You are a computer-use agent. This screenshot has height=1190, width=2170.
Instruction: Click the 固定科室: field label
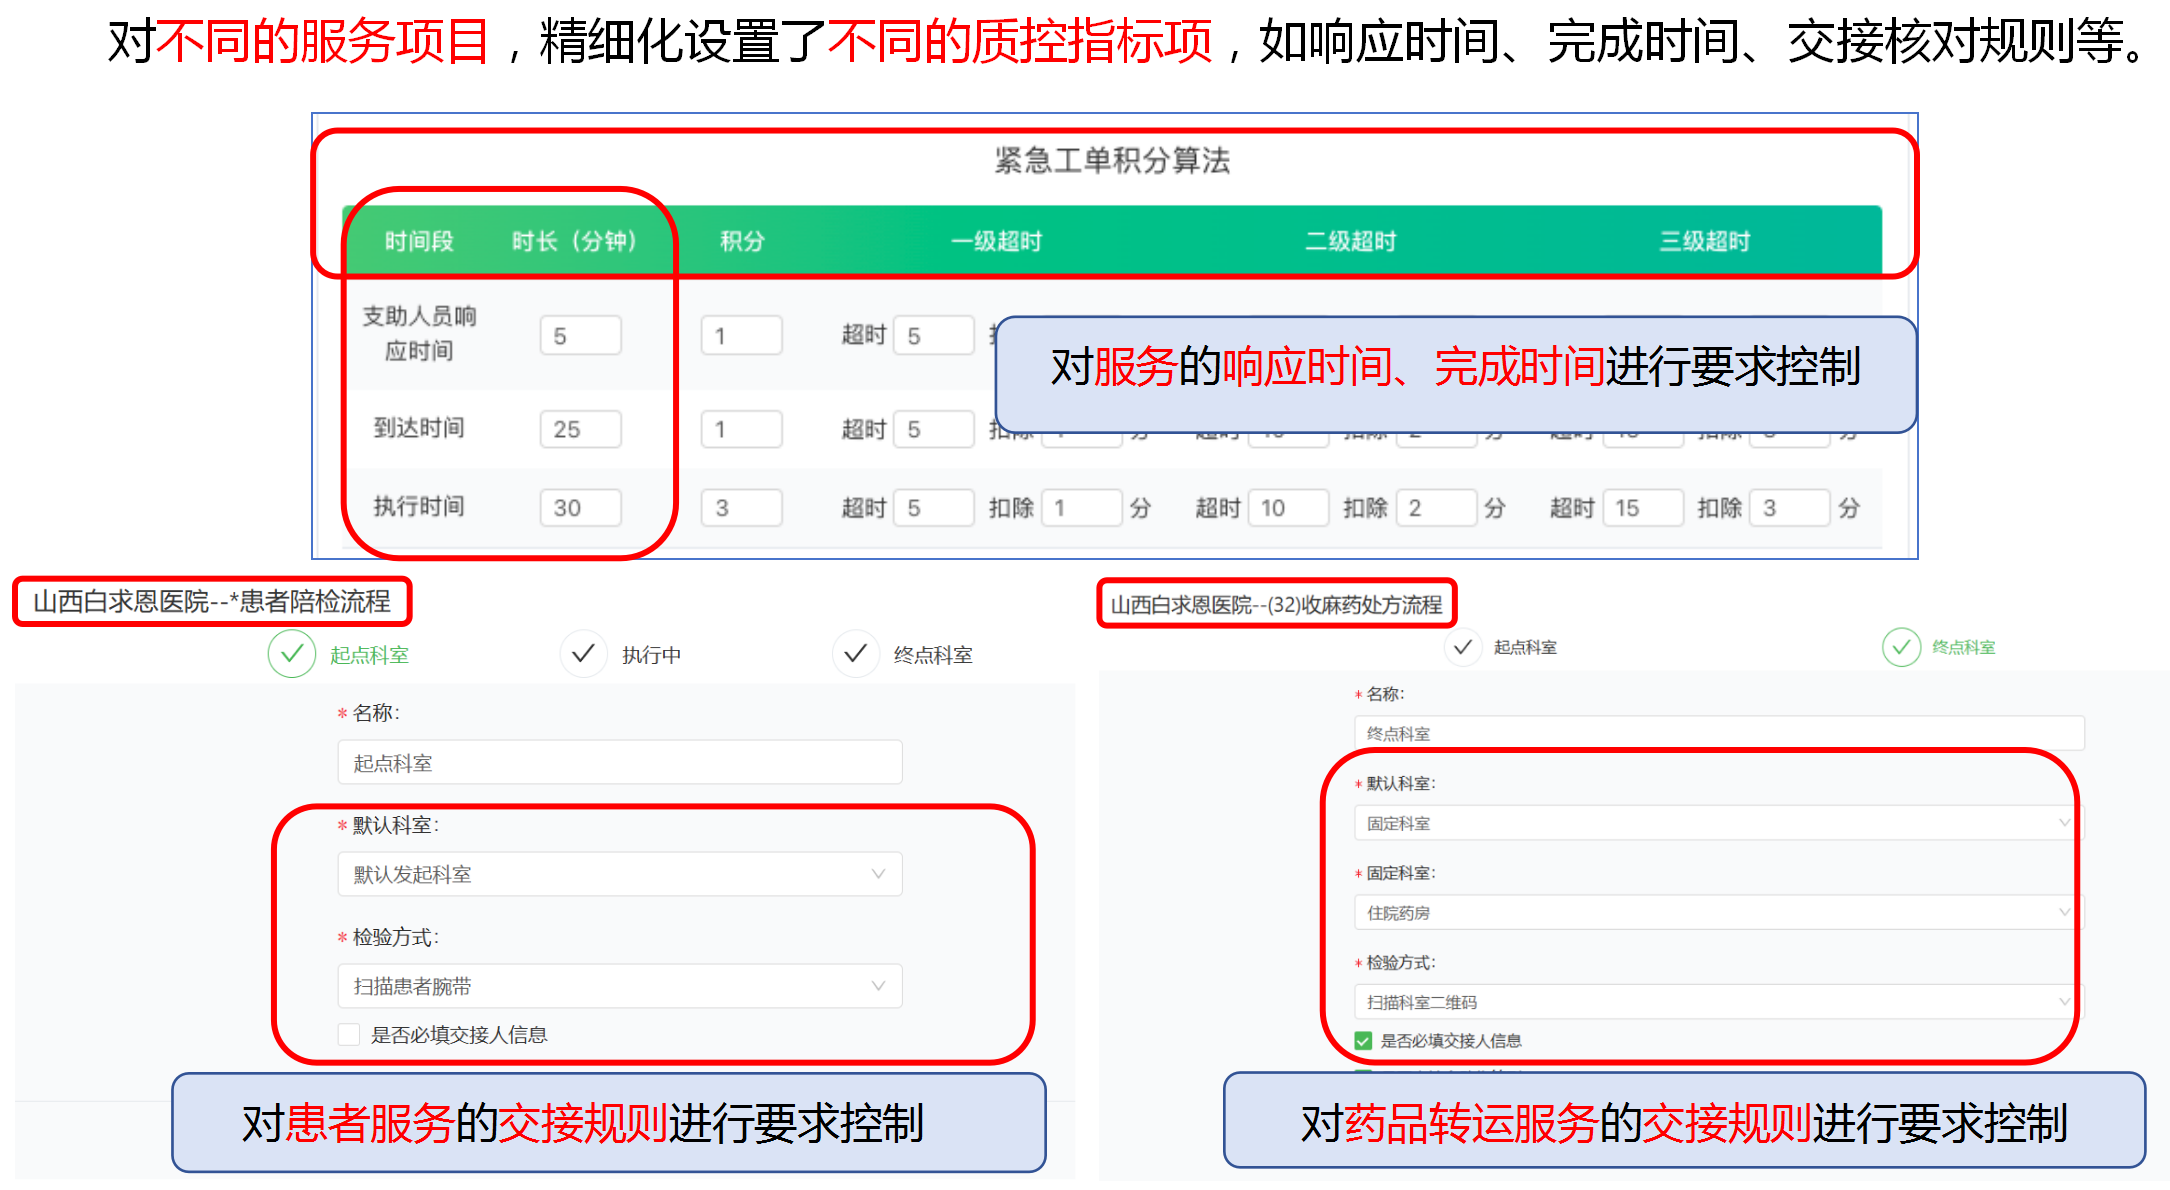1401,873
